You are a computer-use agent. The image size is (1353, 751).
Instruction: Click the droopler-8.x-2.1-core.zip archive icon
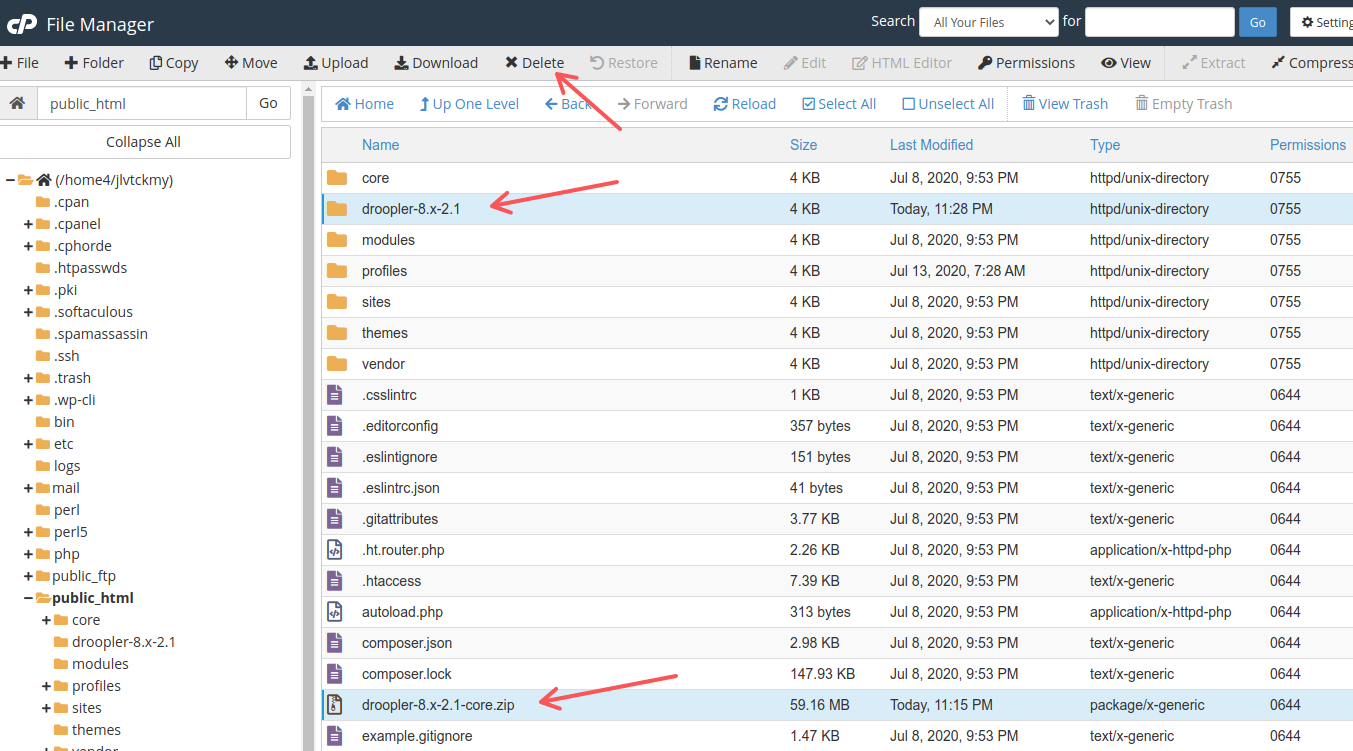point(335,705)
